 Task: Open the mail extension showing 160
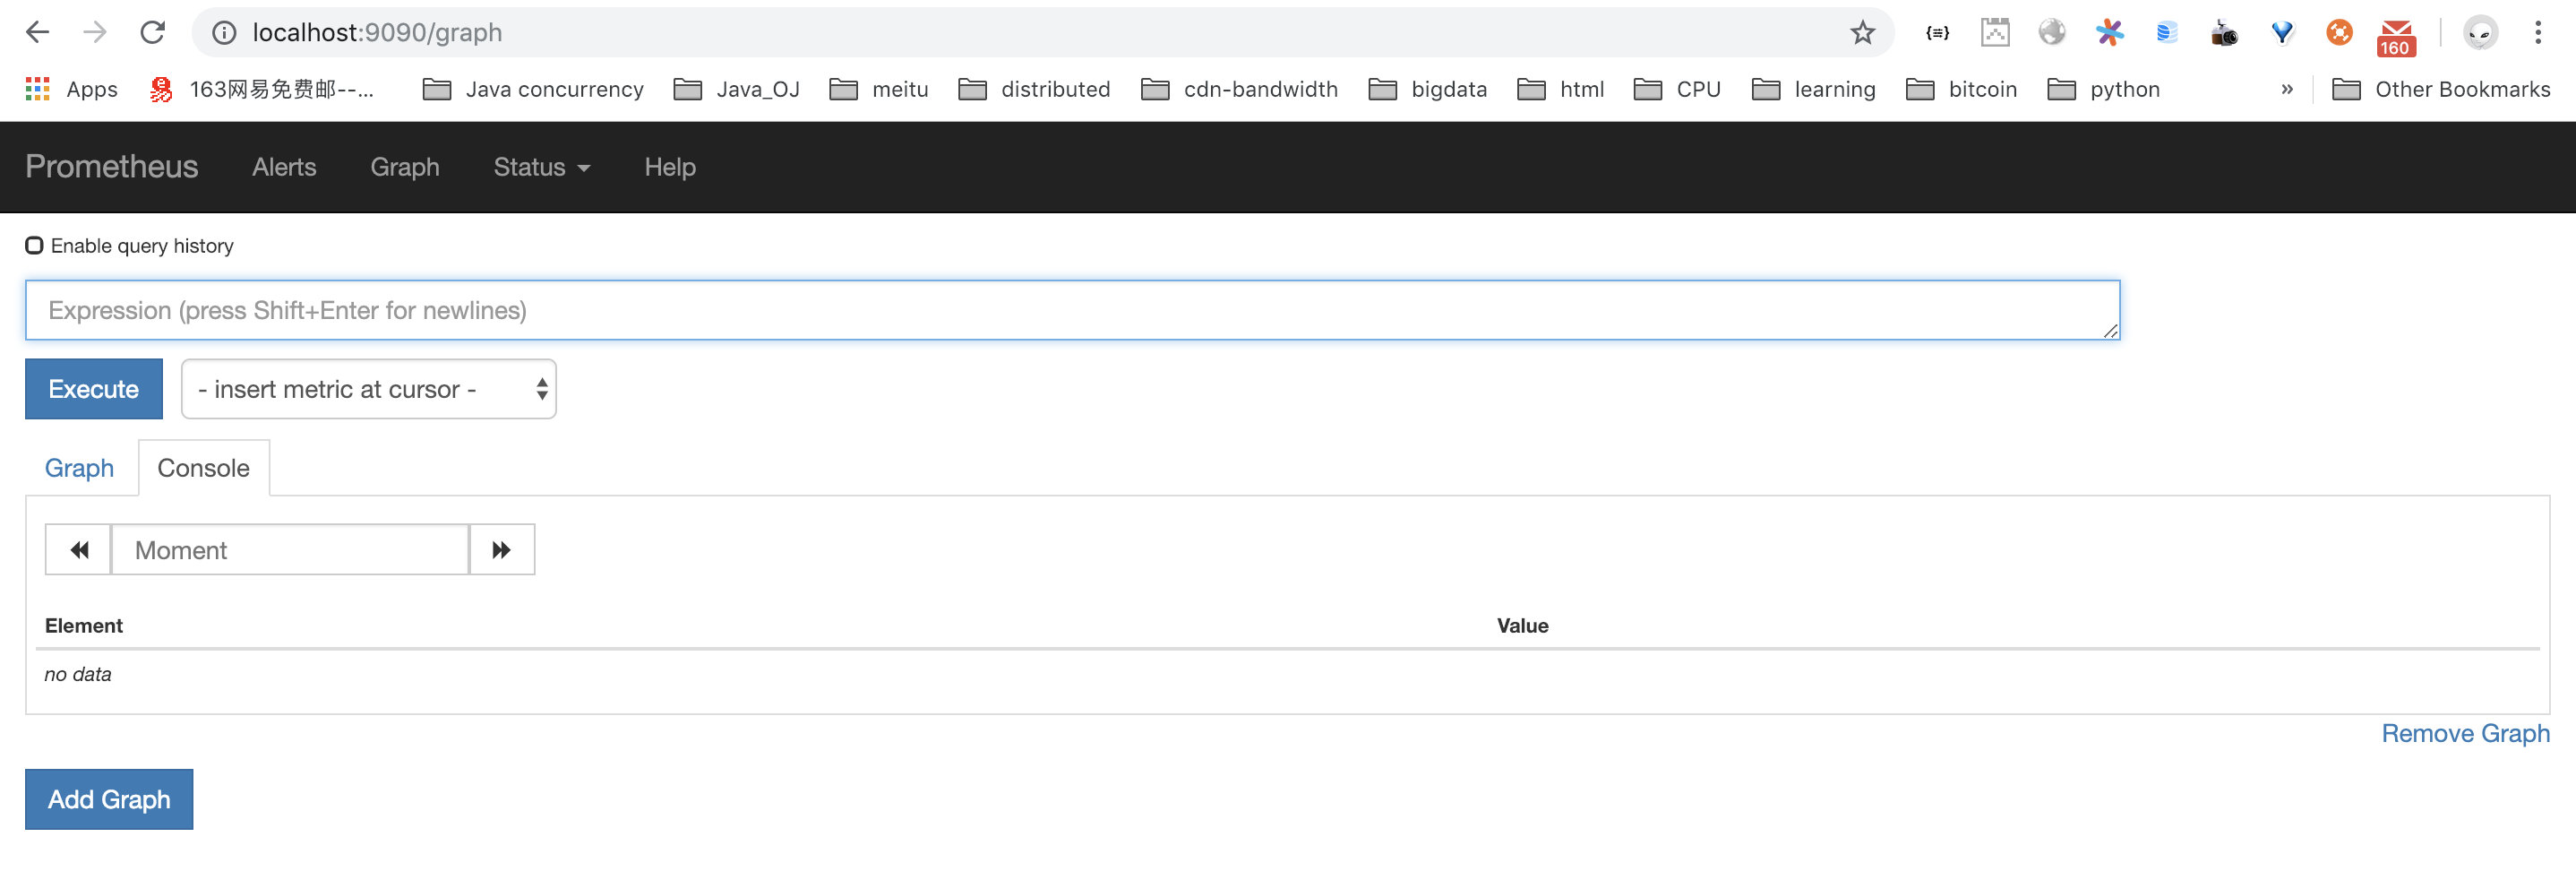point(2396,37)
